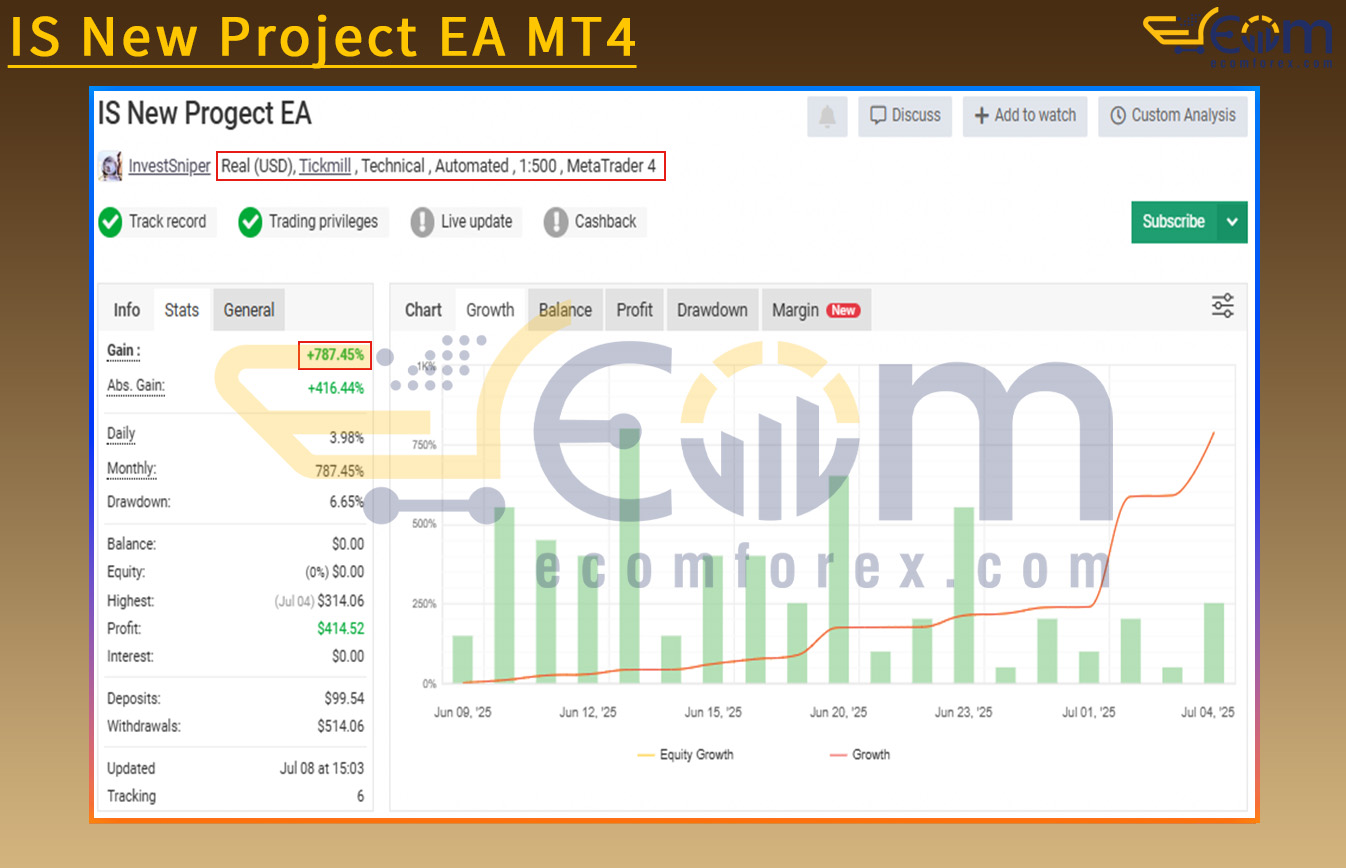The width and height of the screenshot is (1346, 868).
Task: Show the Profit chart tab
Action: coord(634,310)
